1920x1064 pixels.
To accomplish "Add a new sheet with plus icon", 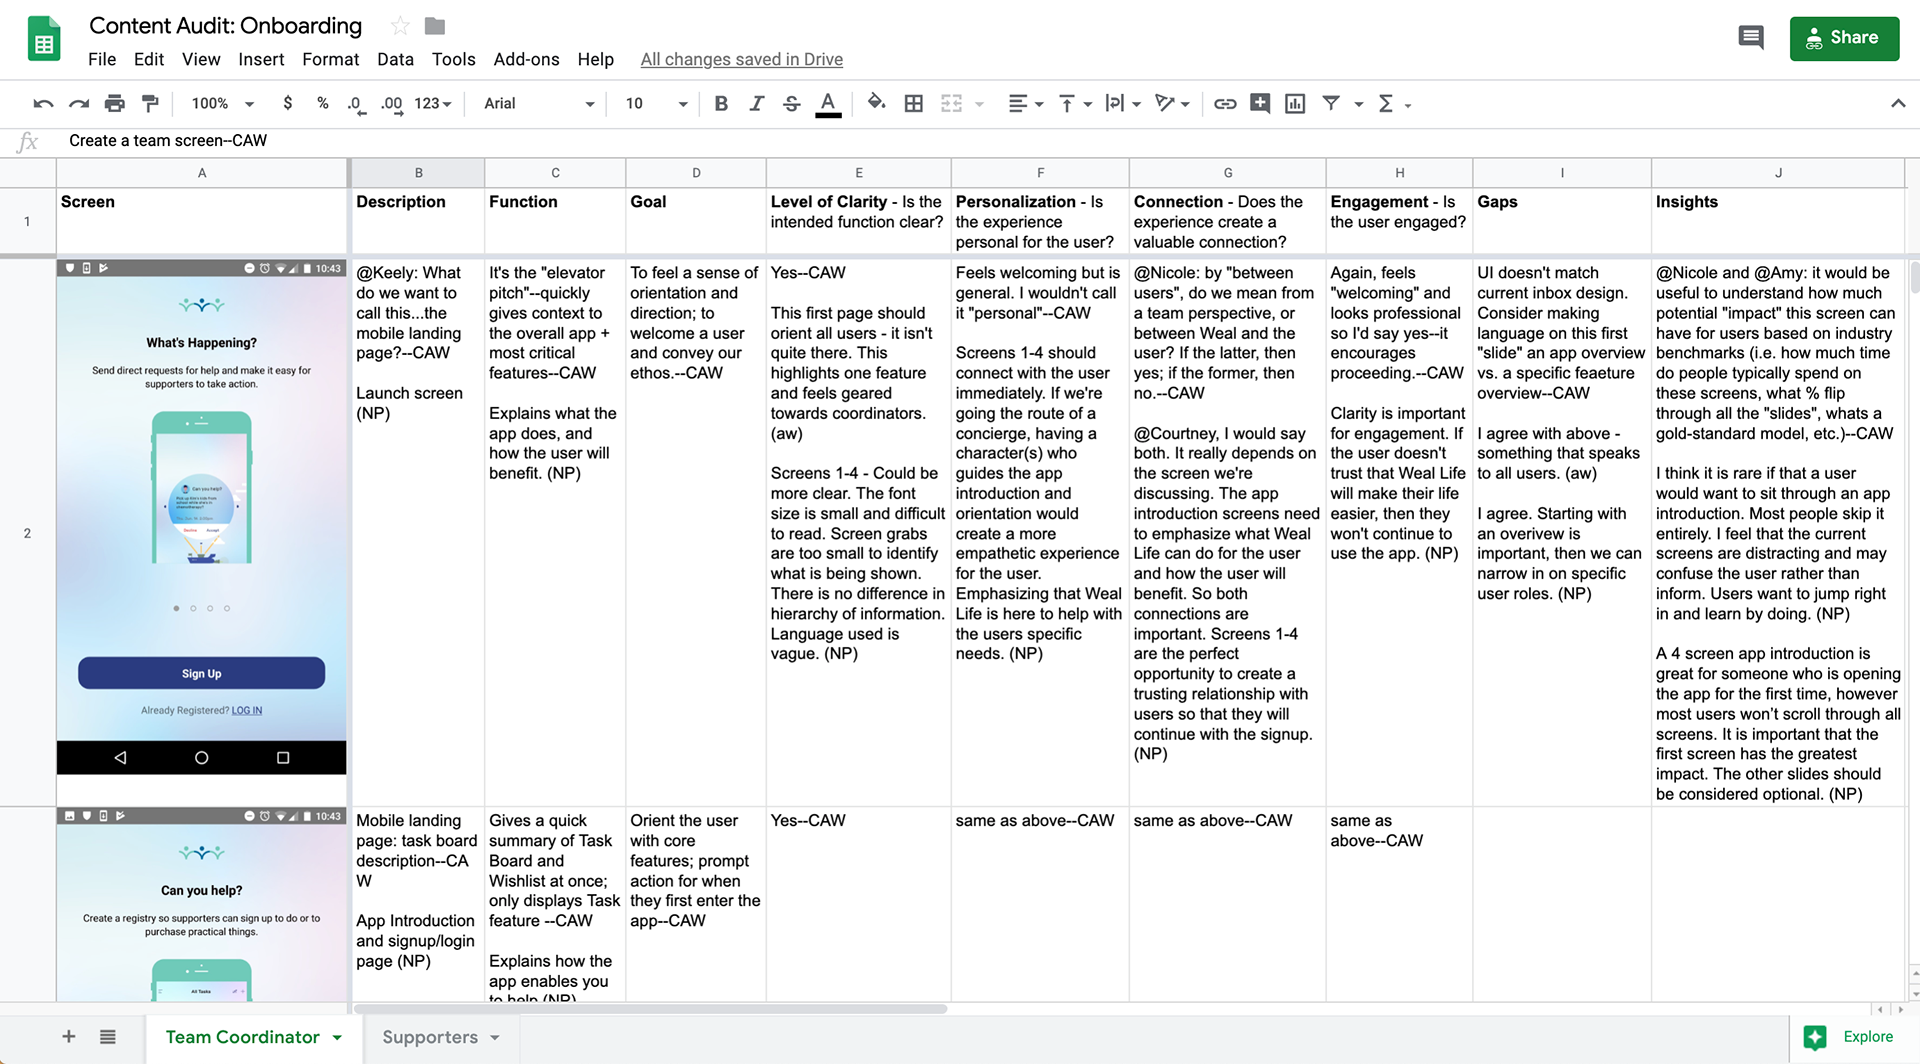I will (68, 1037).
